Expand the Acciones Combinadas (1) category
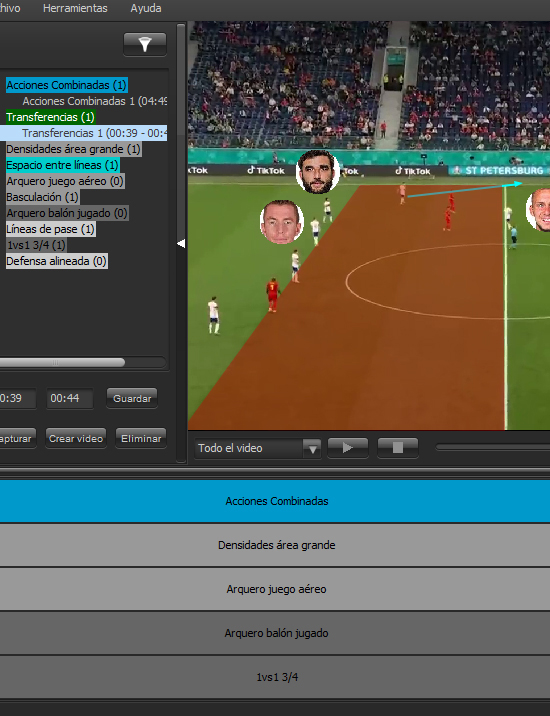The height and width of the screenshot is (716, 550). (x=67, y=85)
